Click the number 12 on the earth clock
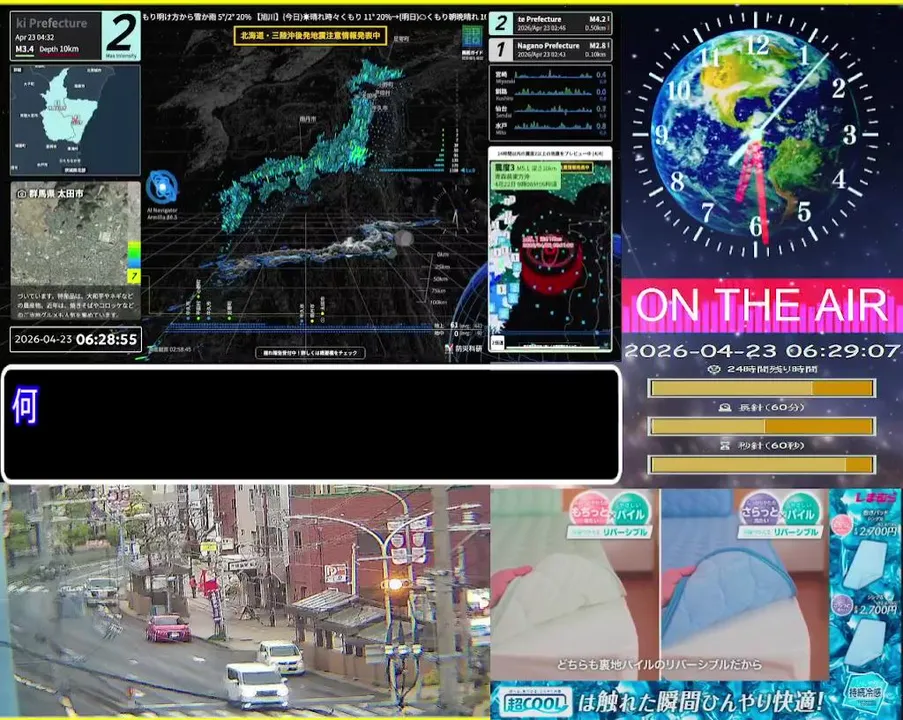This screenshot has height=720, width=903. coord(757,46)
